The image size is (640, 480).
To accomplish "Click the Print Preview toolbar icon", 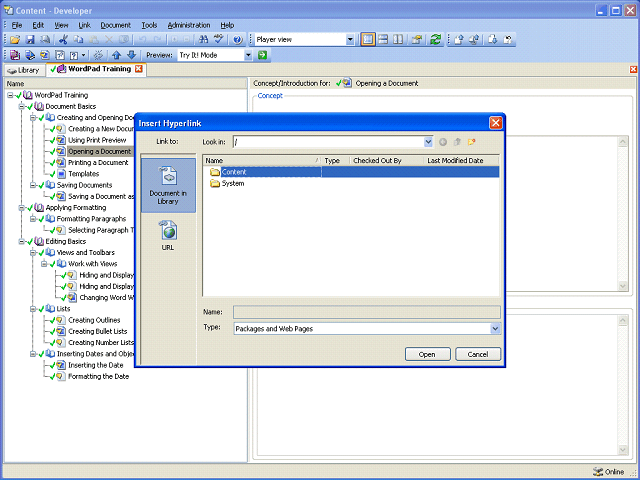I will 45,40.
